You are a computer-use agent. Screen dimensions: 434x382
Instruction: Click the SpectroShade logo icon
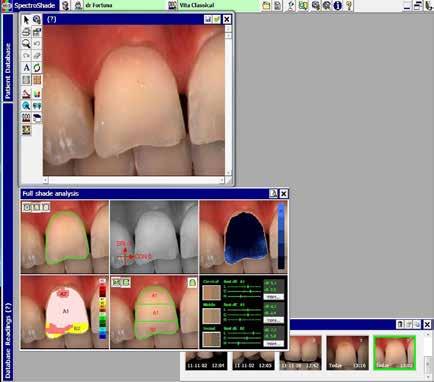pyautogui.click(x=7, y=6)
